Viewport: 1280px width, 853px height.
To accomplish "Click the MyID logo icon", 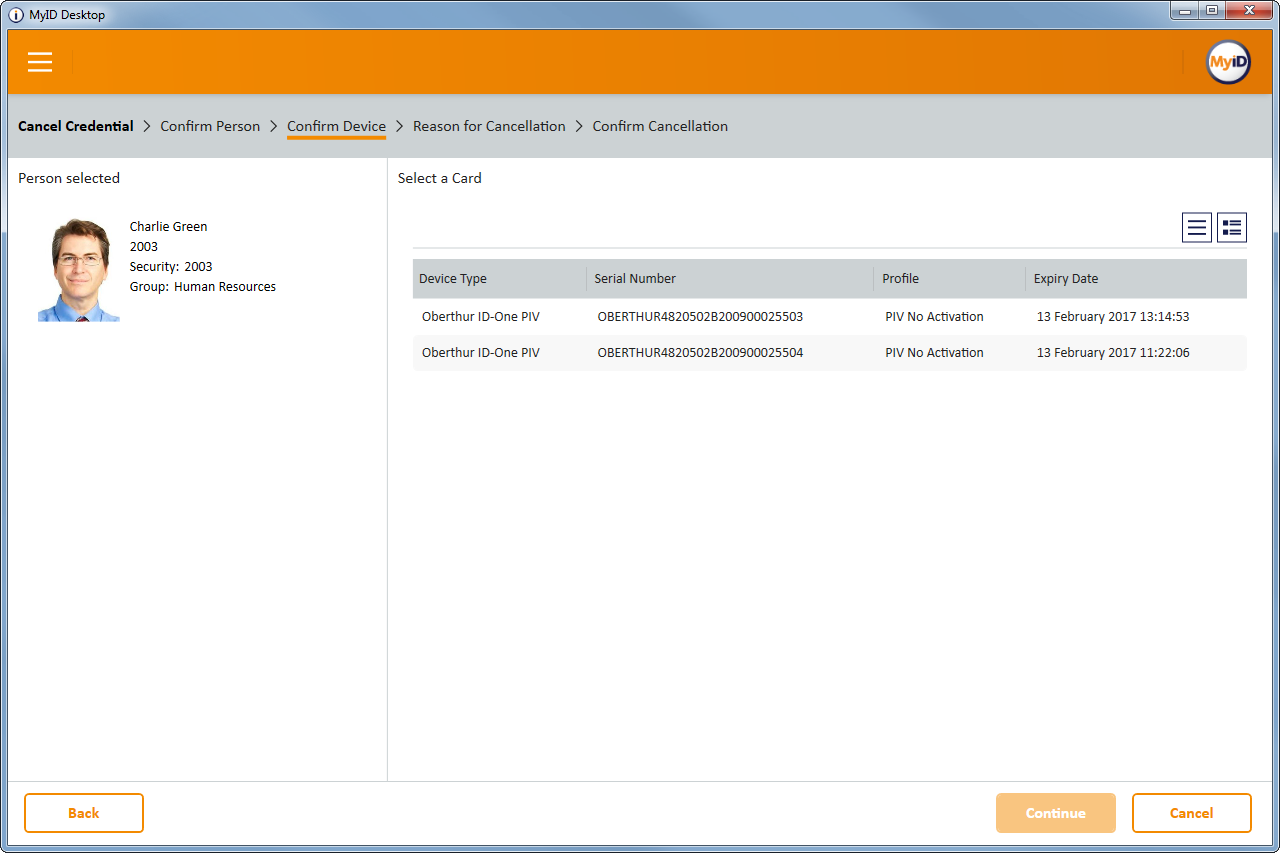I will tap(1228, 62).
